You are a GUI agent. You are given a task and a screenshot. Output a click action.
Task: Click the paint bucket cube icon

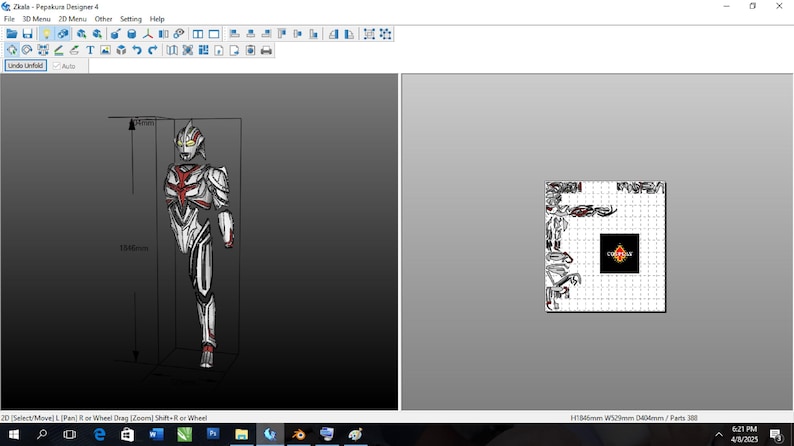(x=115, y=34)
